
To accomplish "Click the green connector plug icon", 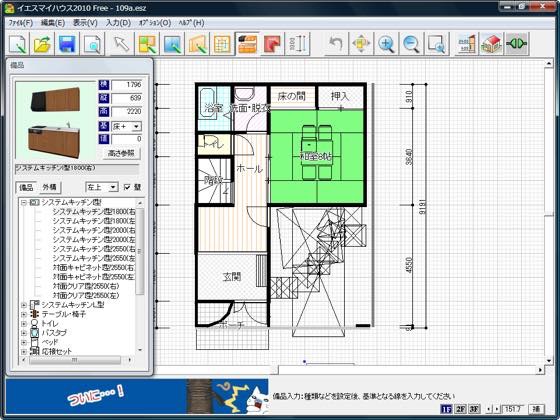I will click(x=516, y=44).
